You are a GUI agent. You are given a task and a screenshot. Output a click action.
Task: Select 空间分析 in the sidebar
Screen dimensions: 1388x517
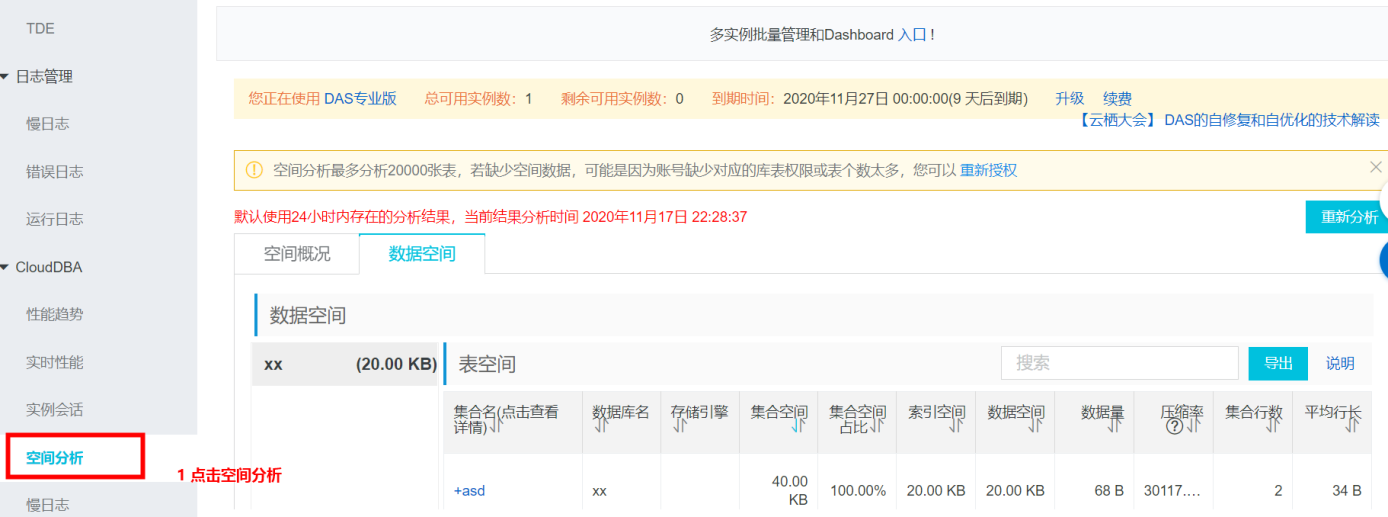pyautogui.click(x=54, y=458)
